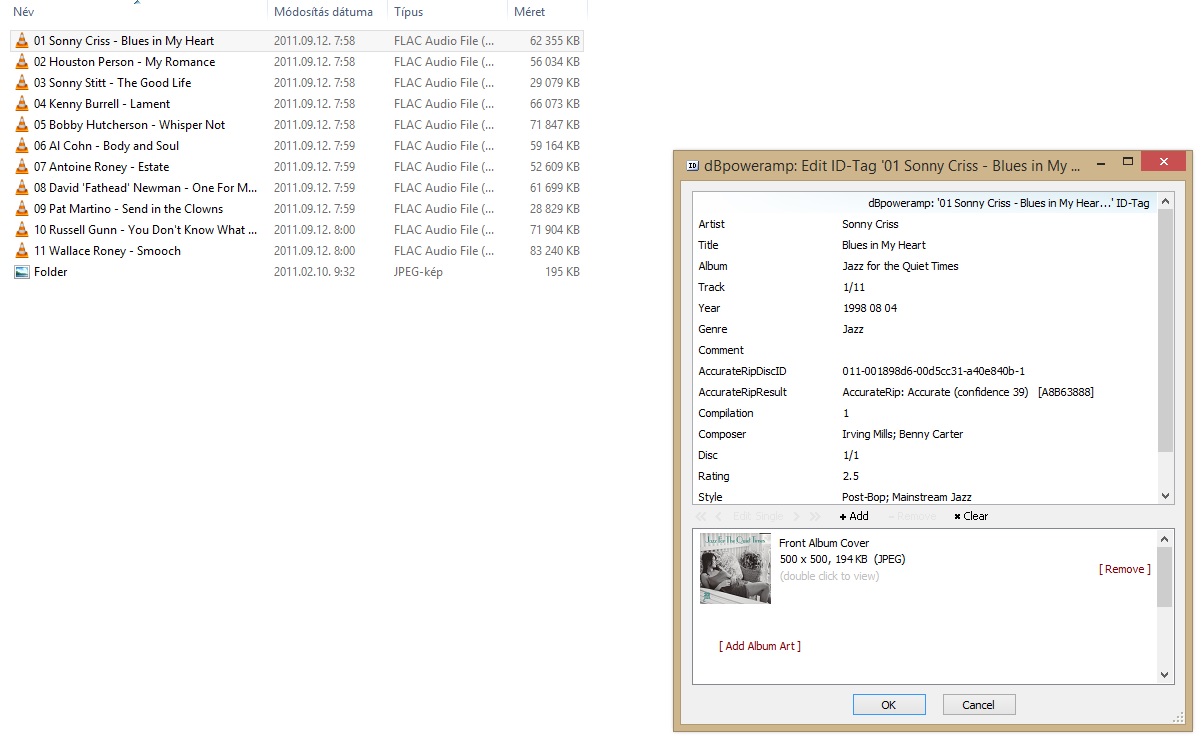Click VLC icon of 06 Al Cohn file

(21, 146)
